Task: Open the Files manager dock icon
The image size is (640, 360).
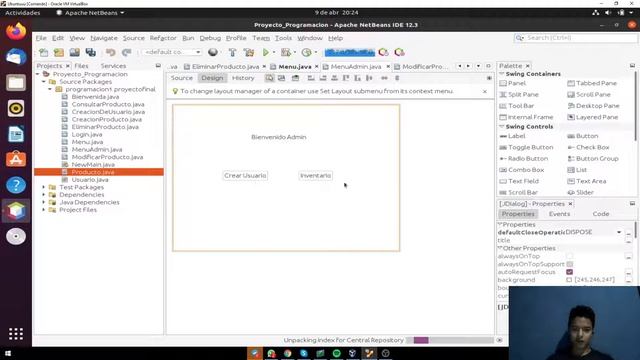Action: (x=16, y=83)
